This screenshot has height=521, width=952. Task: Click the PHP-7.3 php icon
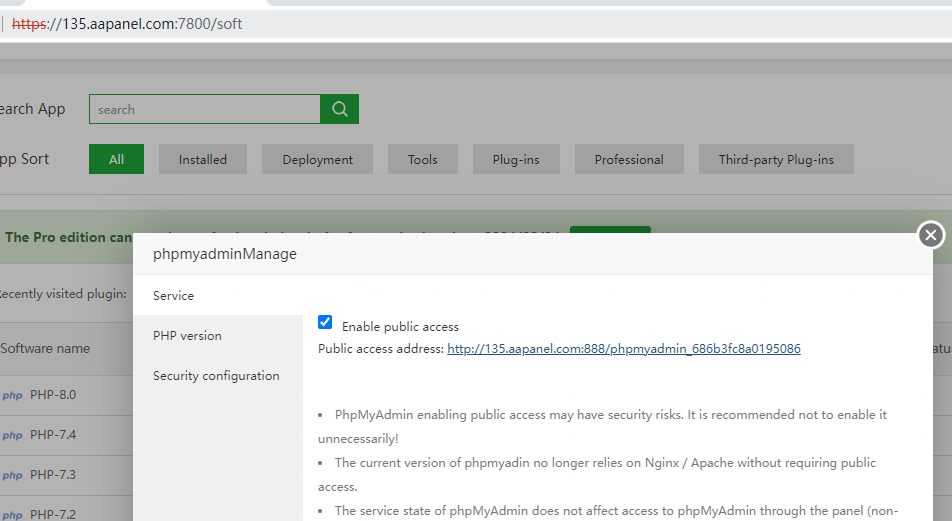[x=13, y=475]
